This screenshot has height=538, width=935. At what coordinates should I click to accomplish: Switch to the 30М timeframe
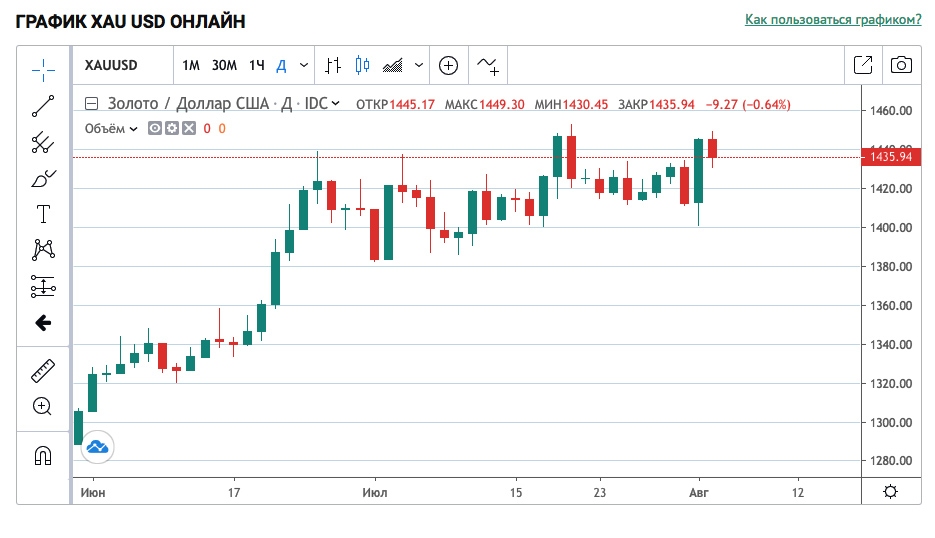coord(224,66)
